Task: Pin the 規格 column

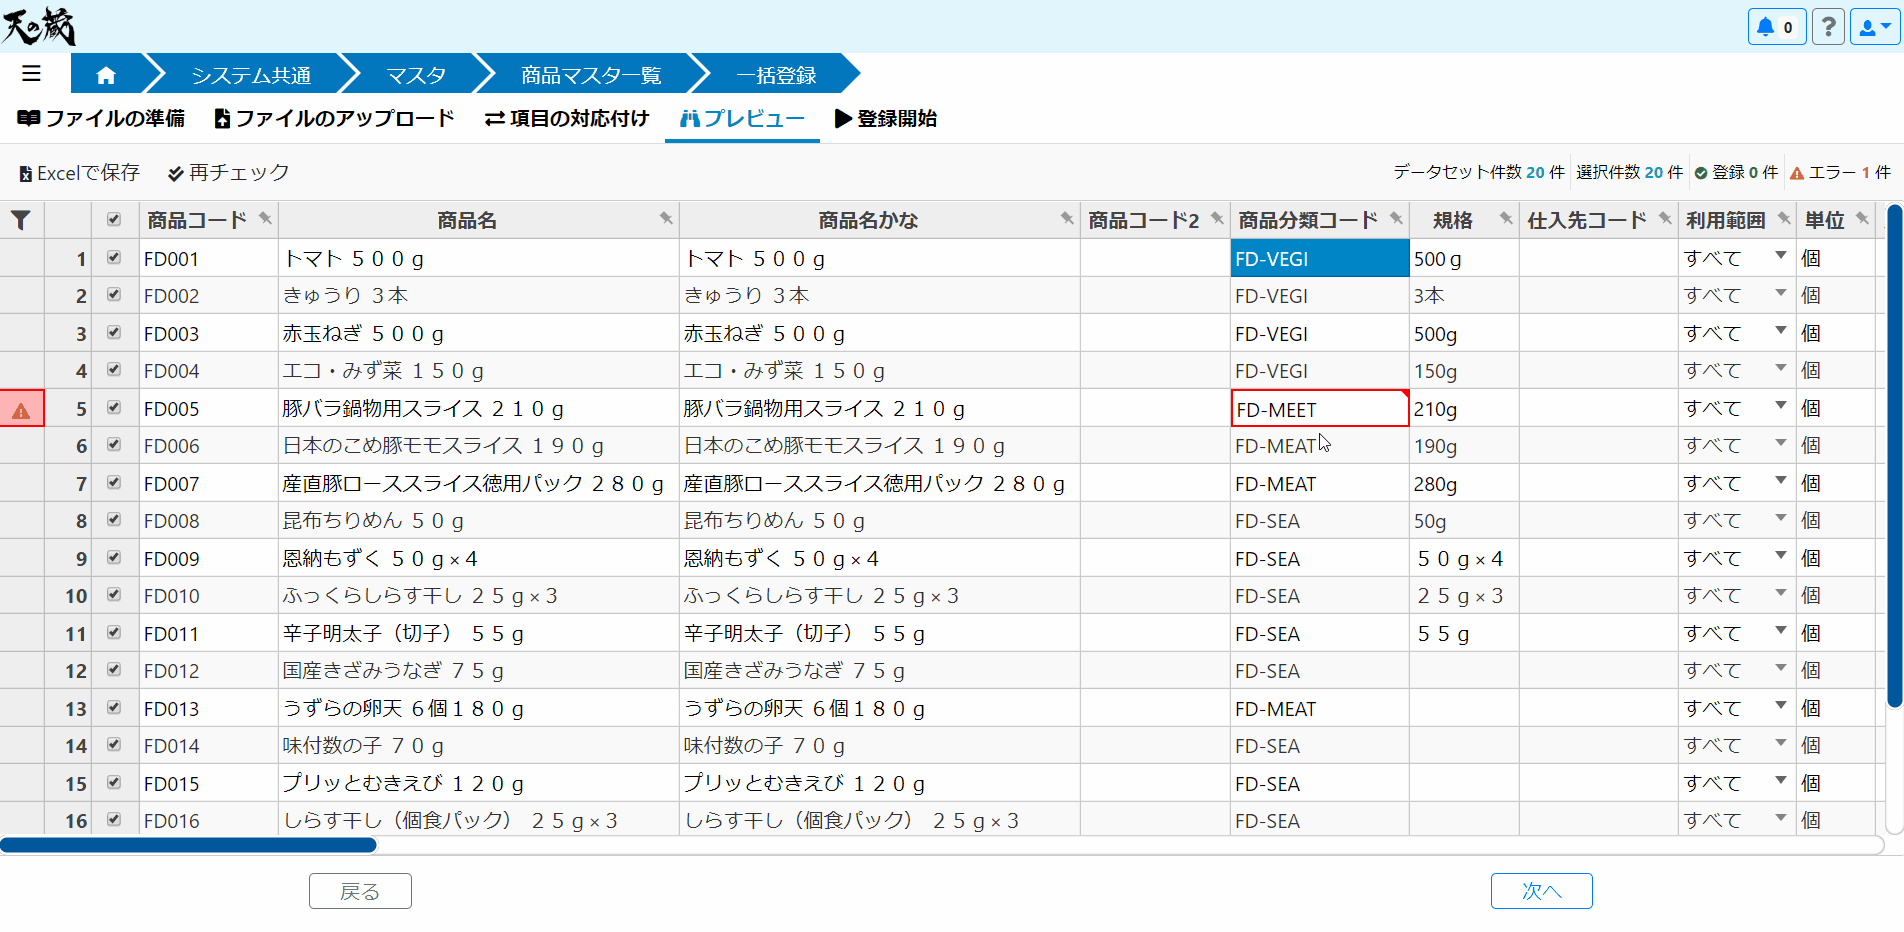Action: pos(1506,218)
